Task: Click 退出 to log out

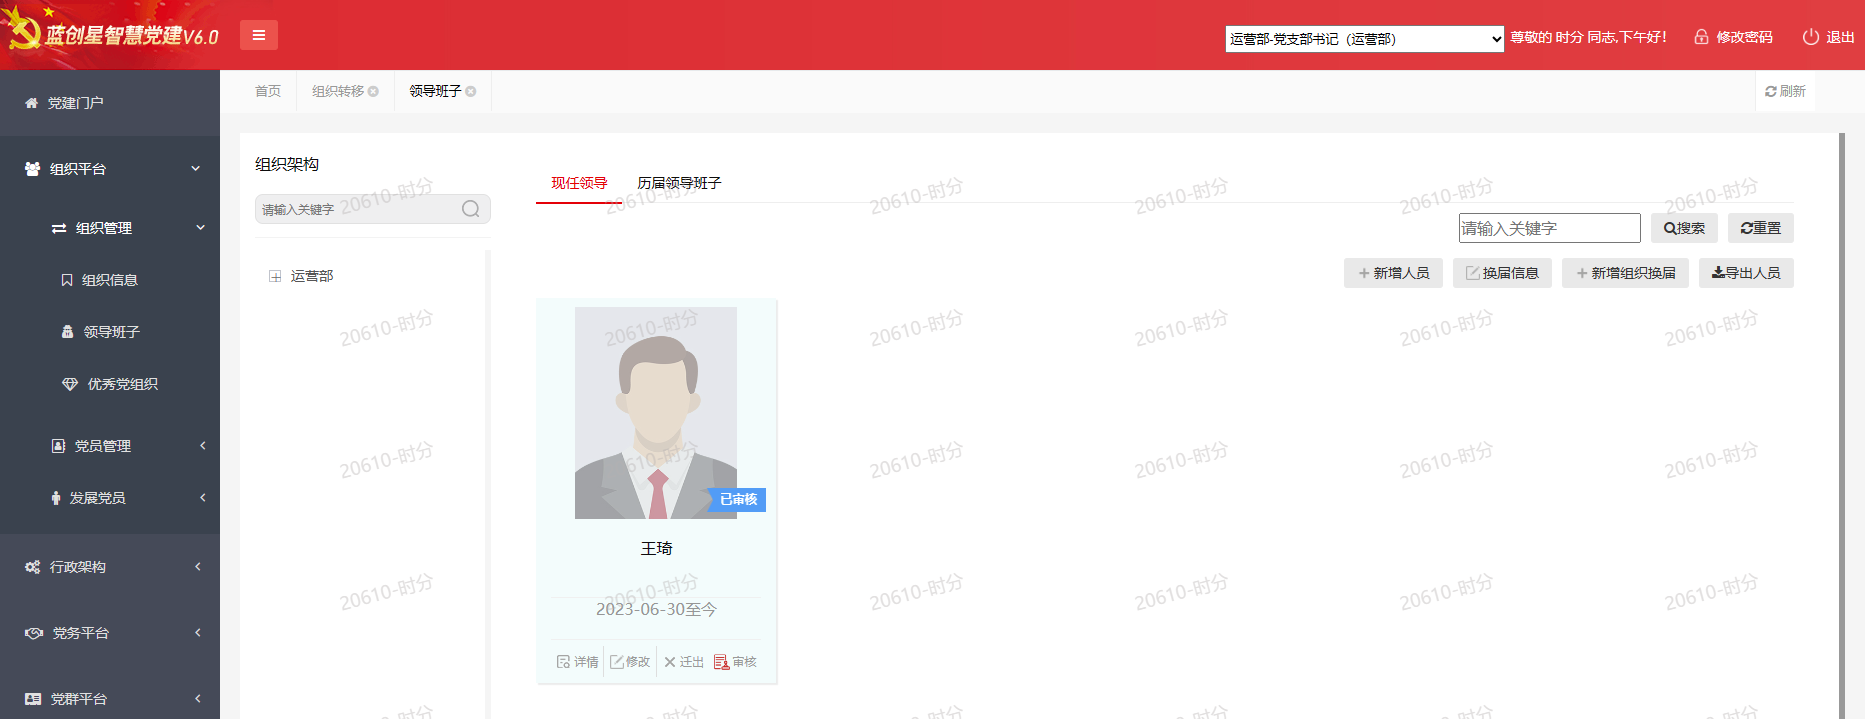Action: coord(1840,37)
